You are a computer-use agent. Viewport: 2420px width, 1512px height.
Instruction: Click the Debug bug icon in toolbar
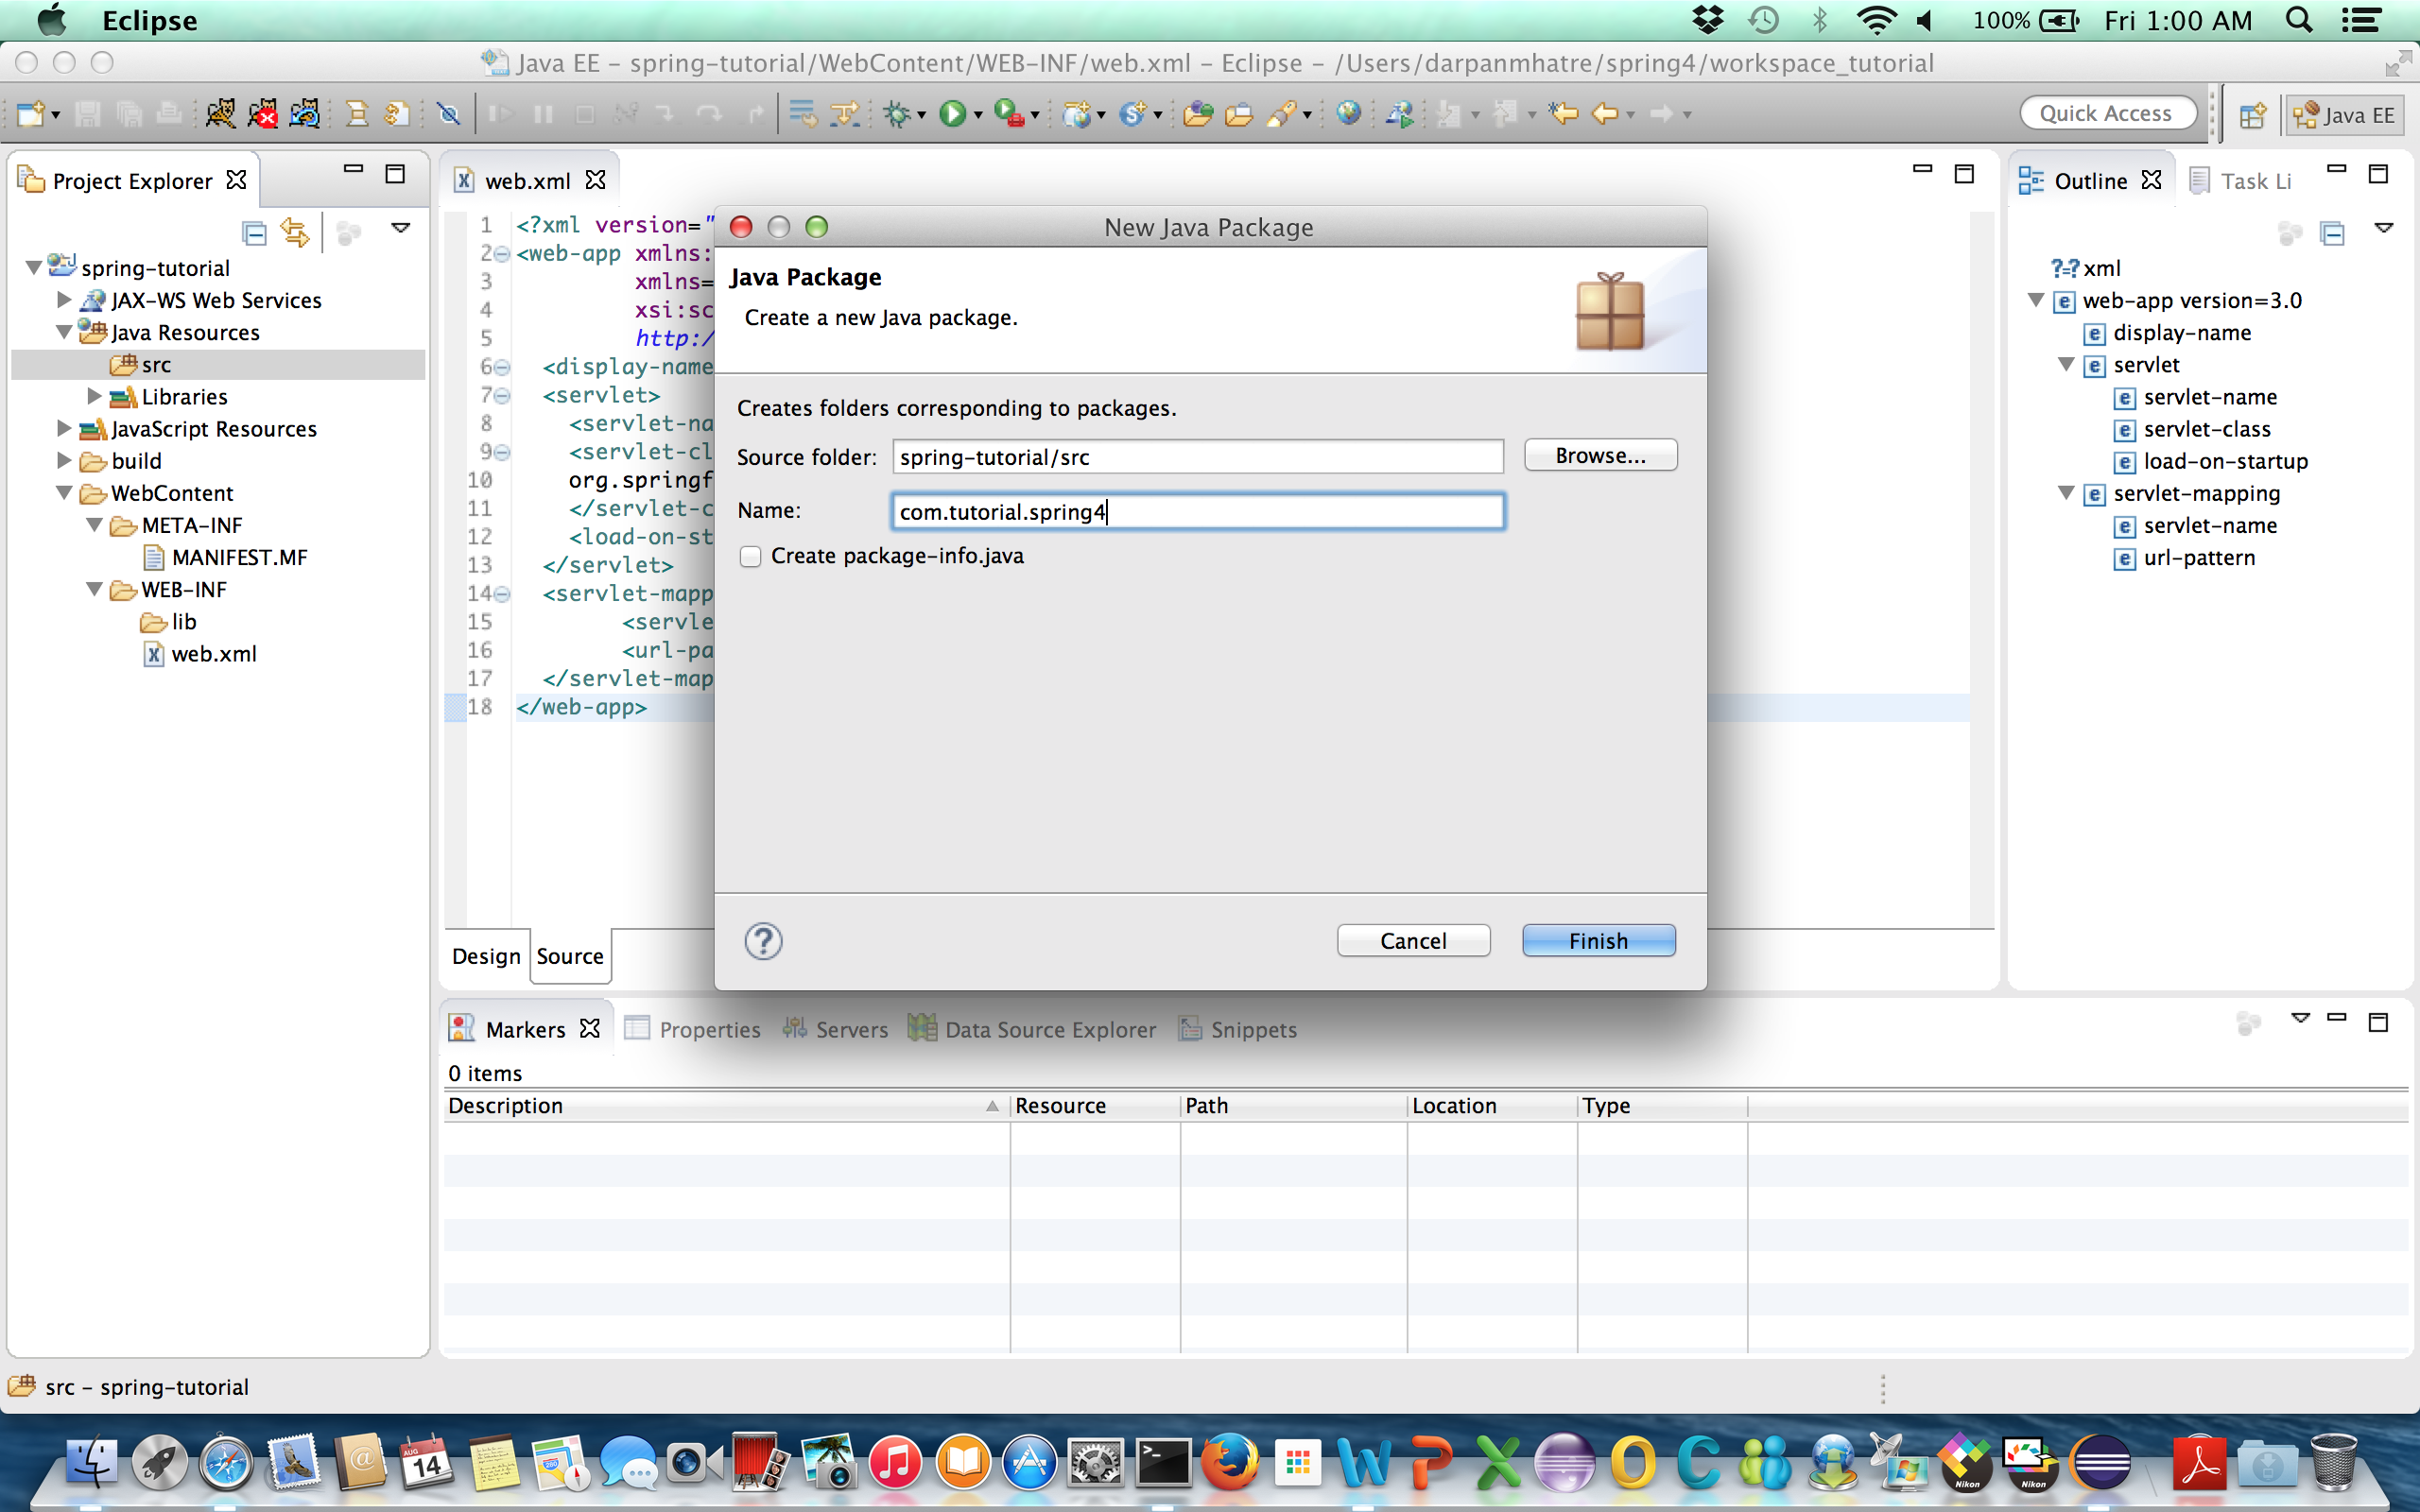tap(897, 114)
